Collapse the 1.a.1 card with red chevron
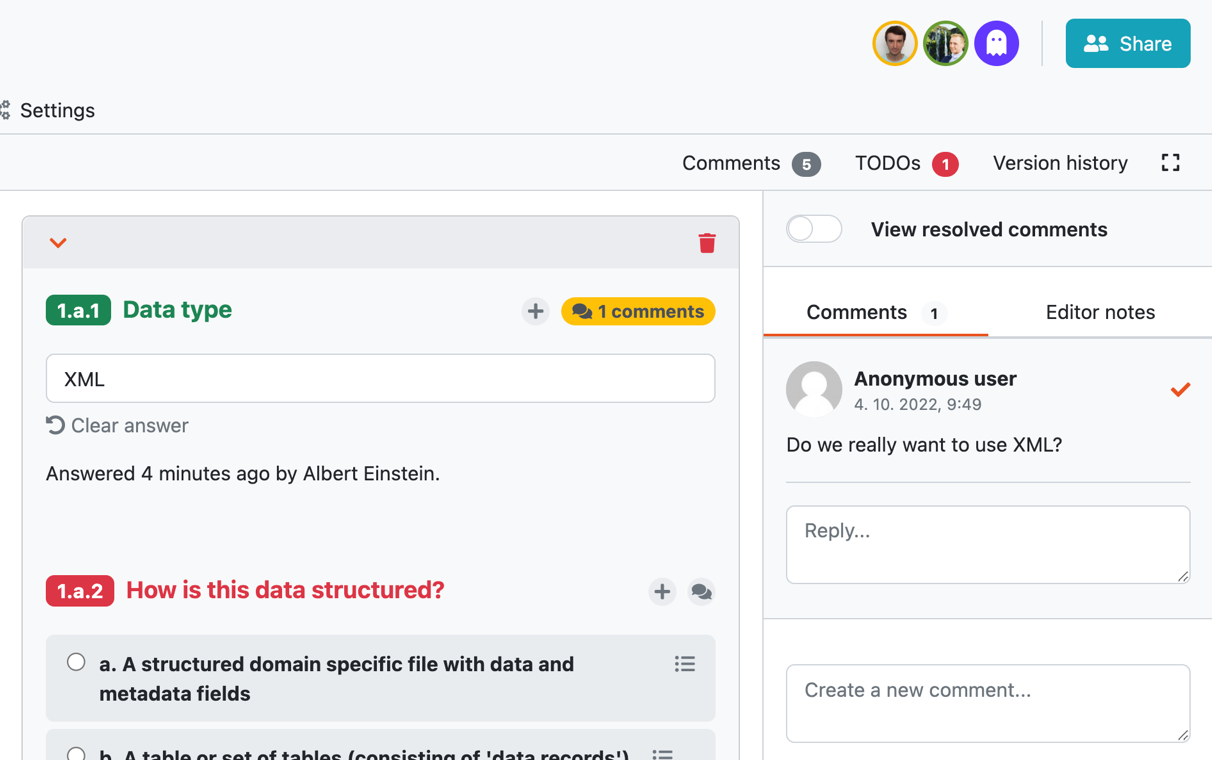The width and height of the screenshot is (1212, 760). pyautogui.click(x=57, y=242)
